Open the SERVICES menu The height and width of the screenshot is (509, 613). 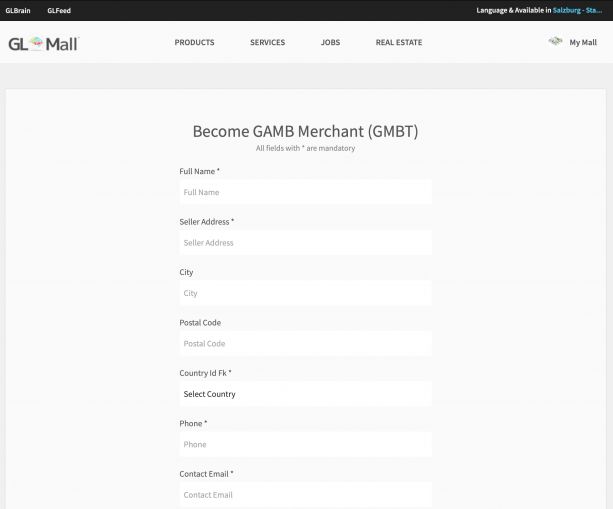point(267,42)
